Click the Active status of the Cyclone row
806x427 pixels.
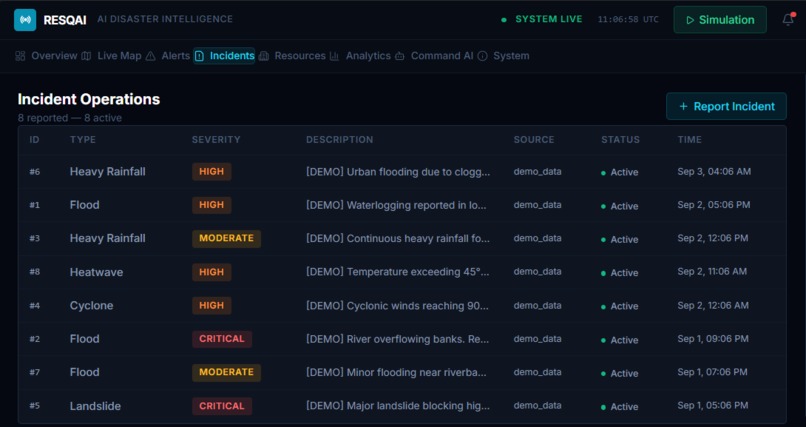[x=619, y=306]
